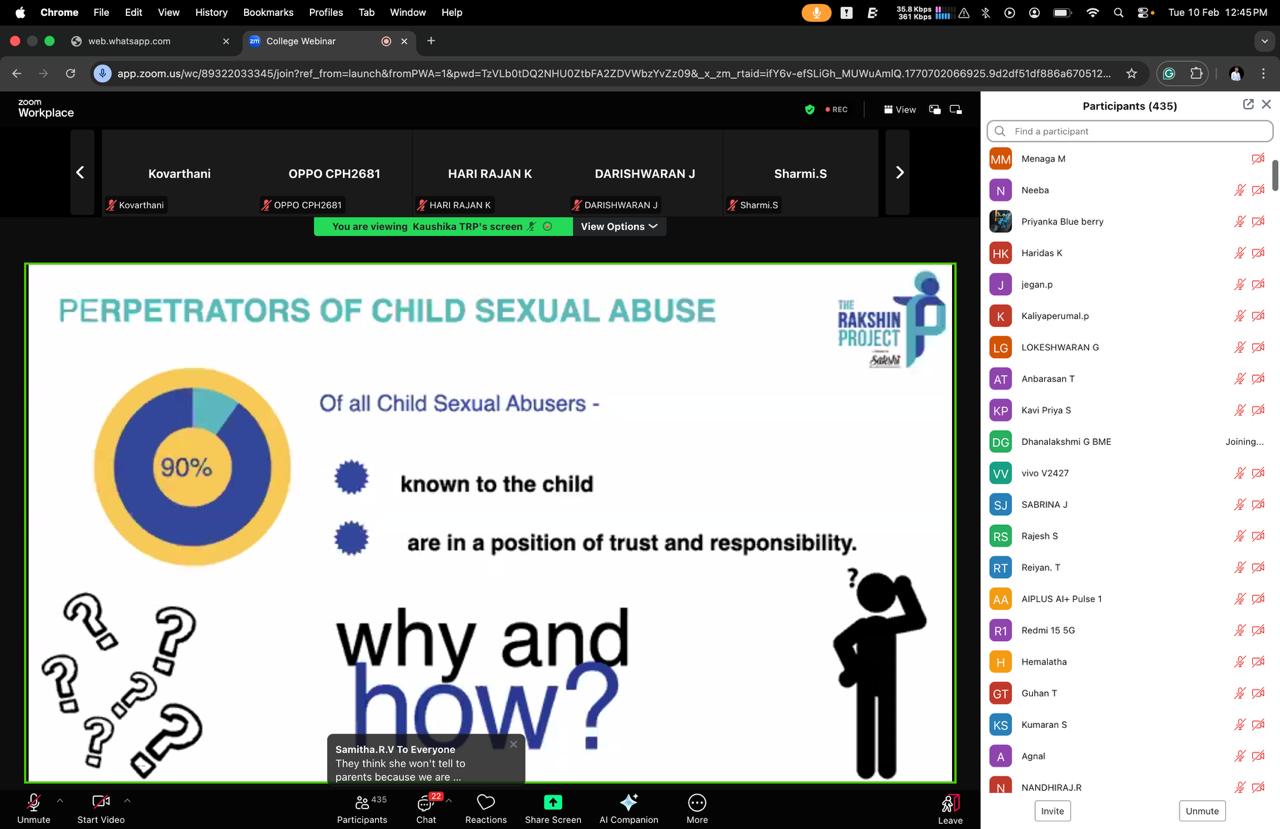Image resolution: width=1280 pixels, height=829 pixels.
Task: Open the View layout button
Action: 900,109
